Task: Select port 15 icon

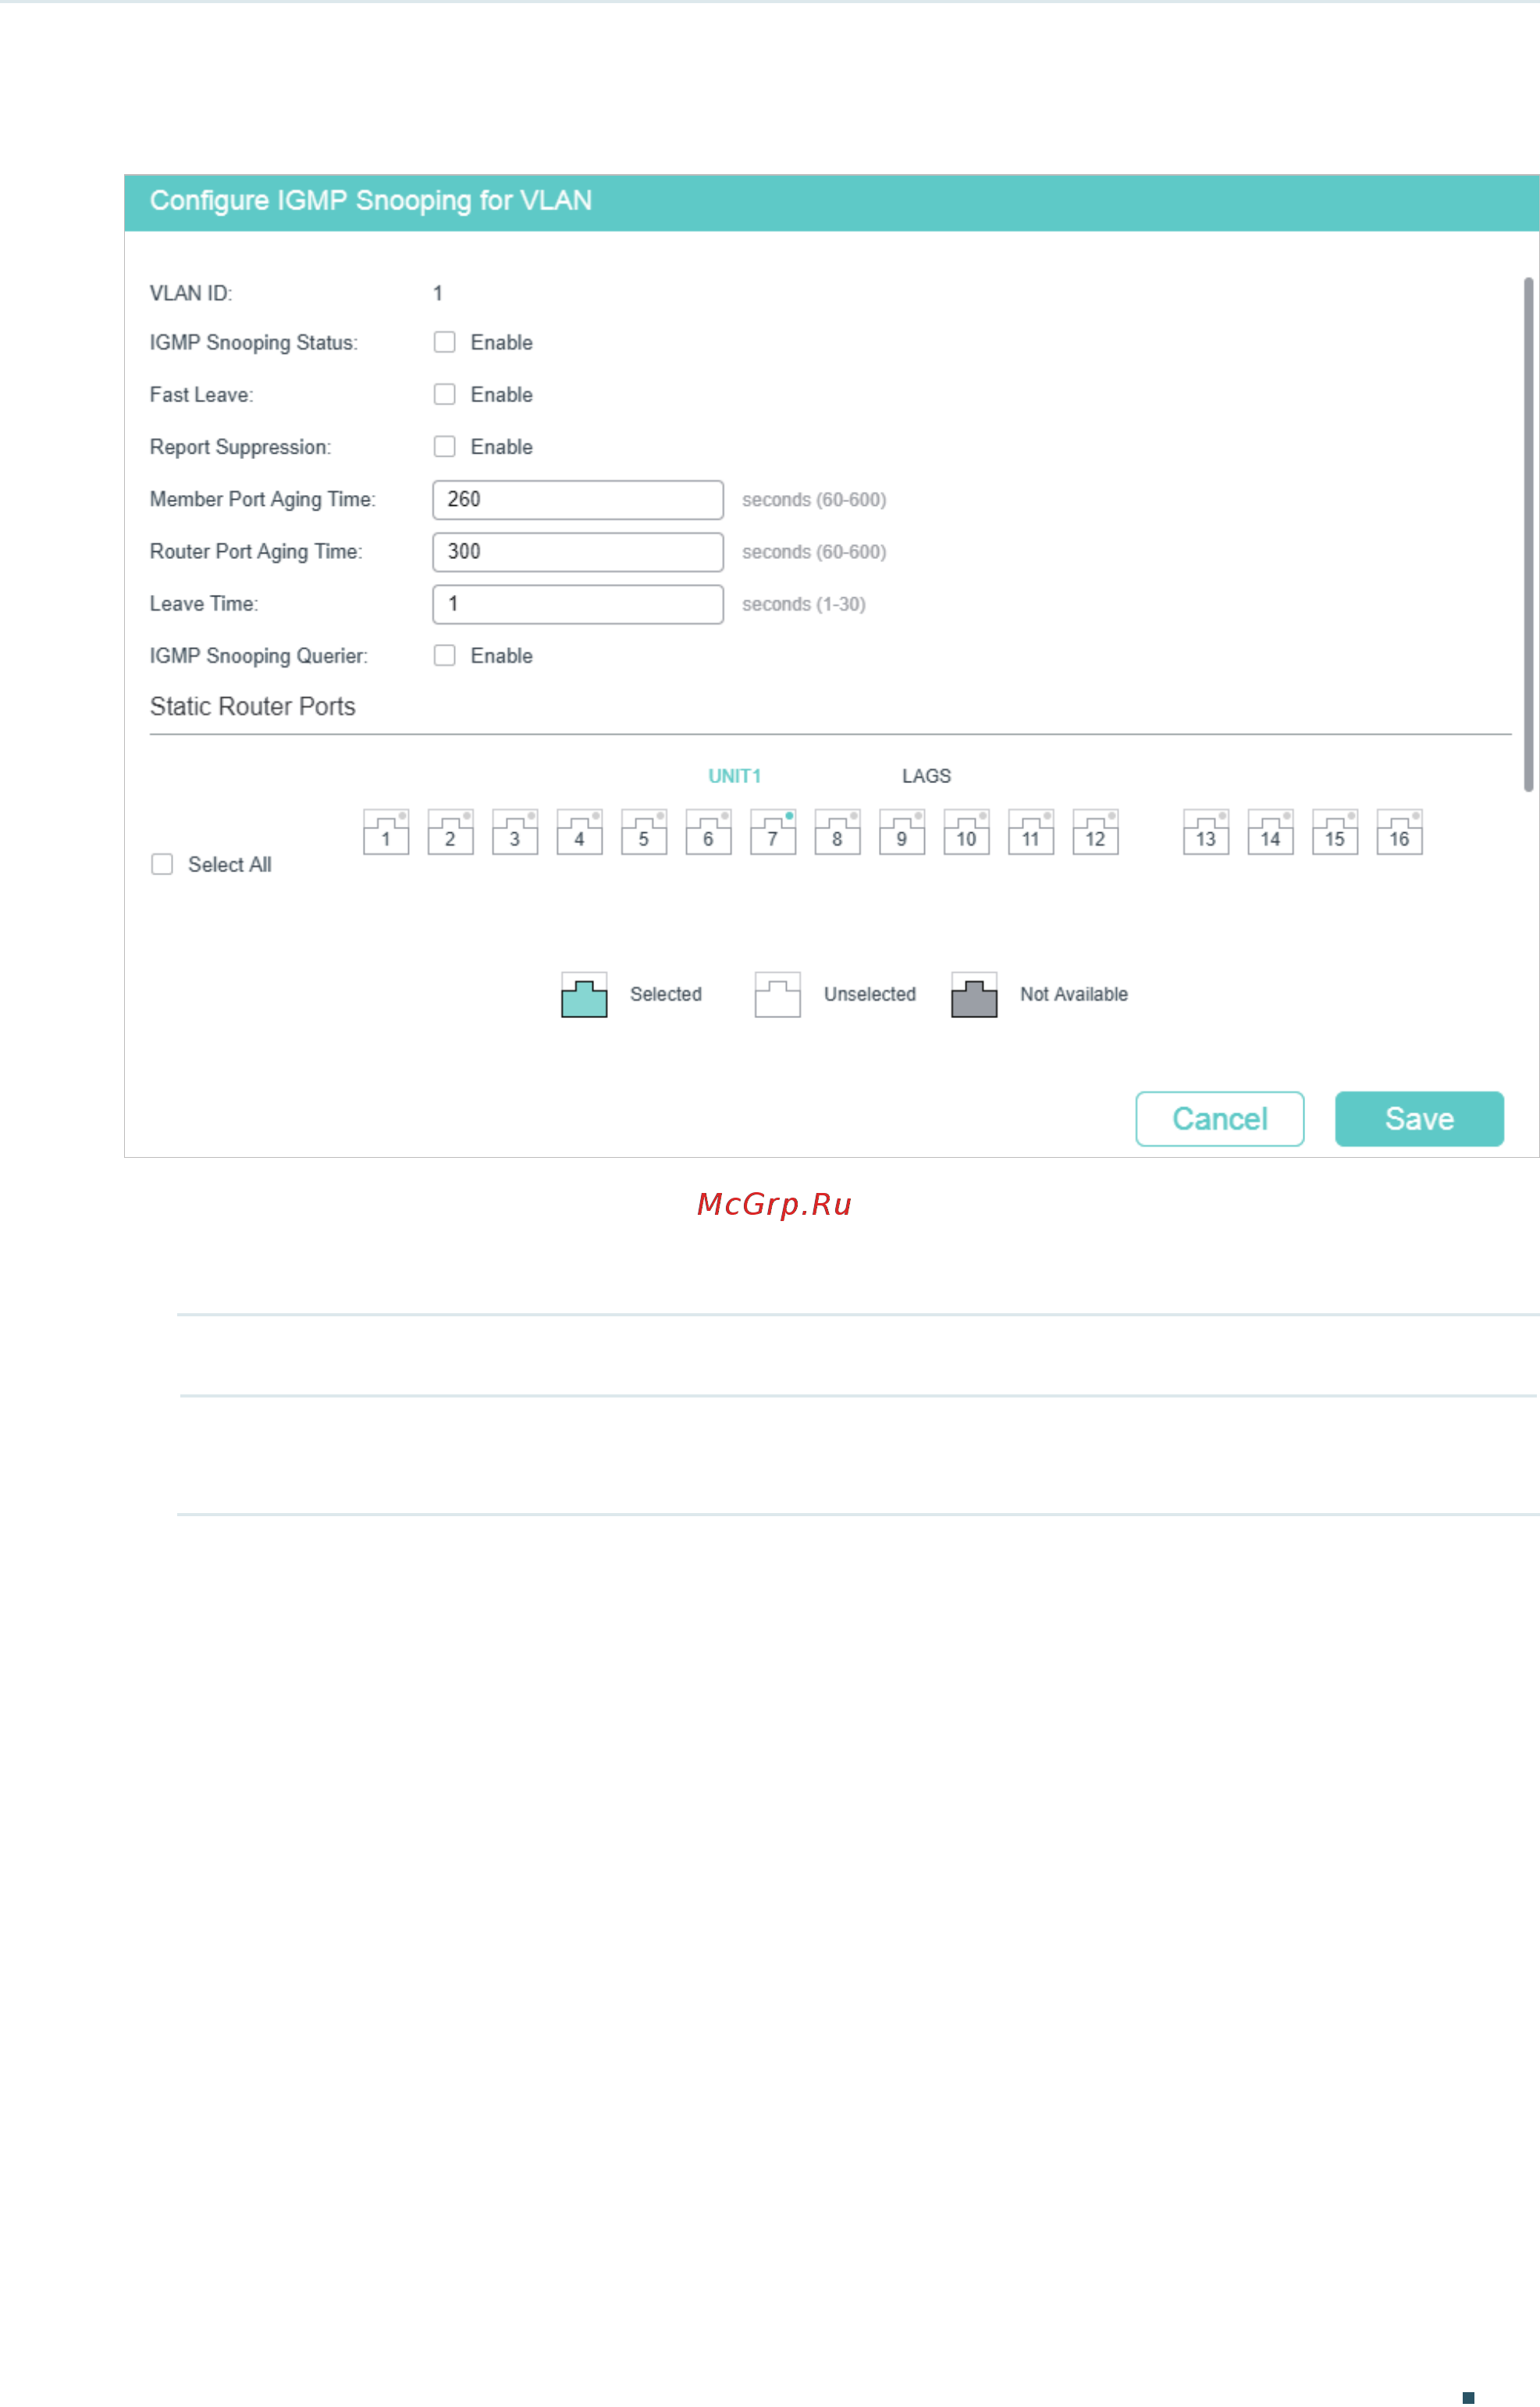Action: (x=1335, y=832)
